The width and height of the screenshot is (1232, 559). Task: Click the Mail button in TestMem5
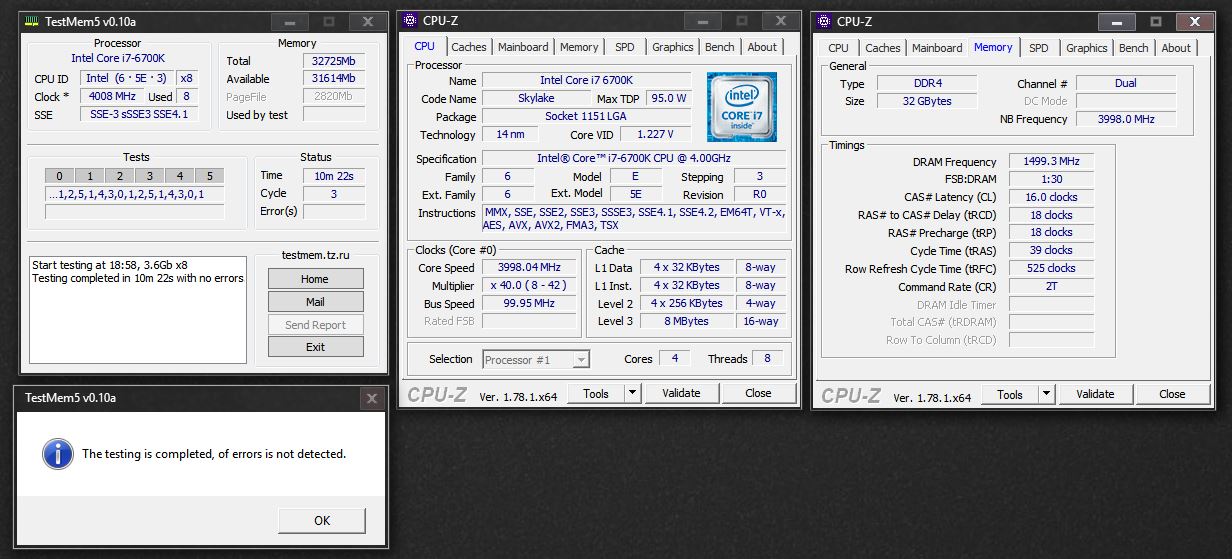point(315,302)
